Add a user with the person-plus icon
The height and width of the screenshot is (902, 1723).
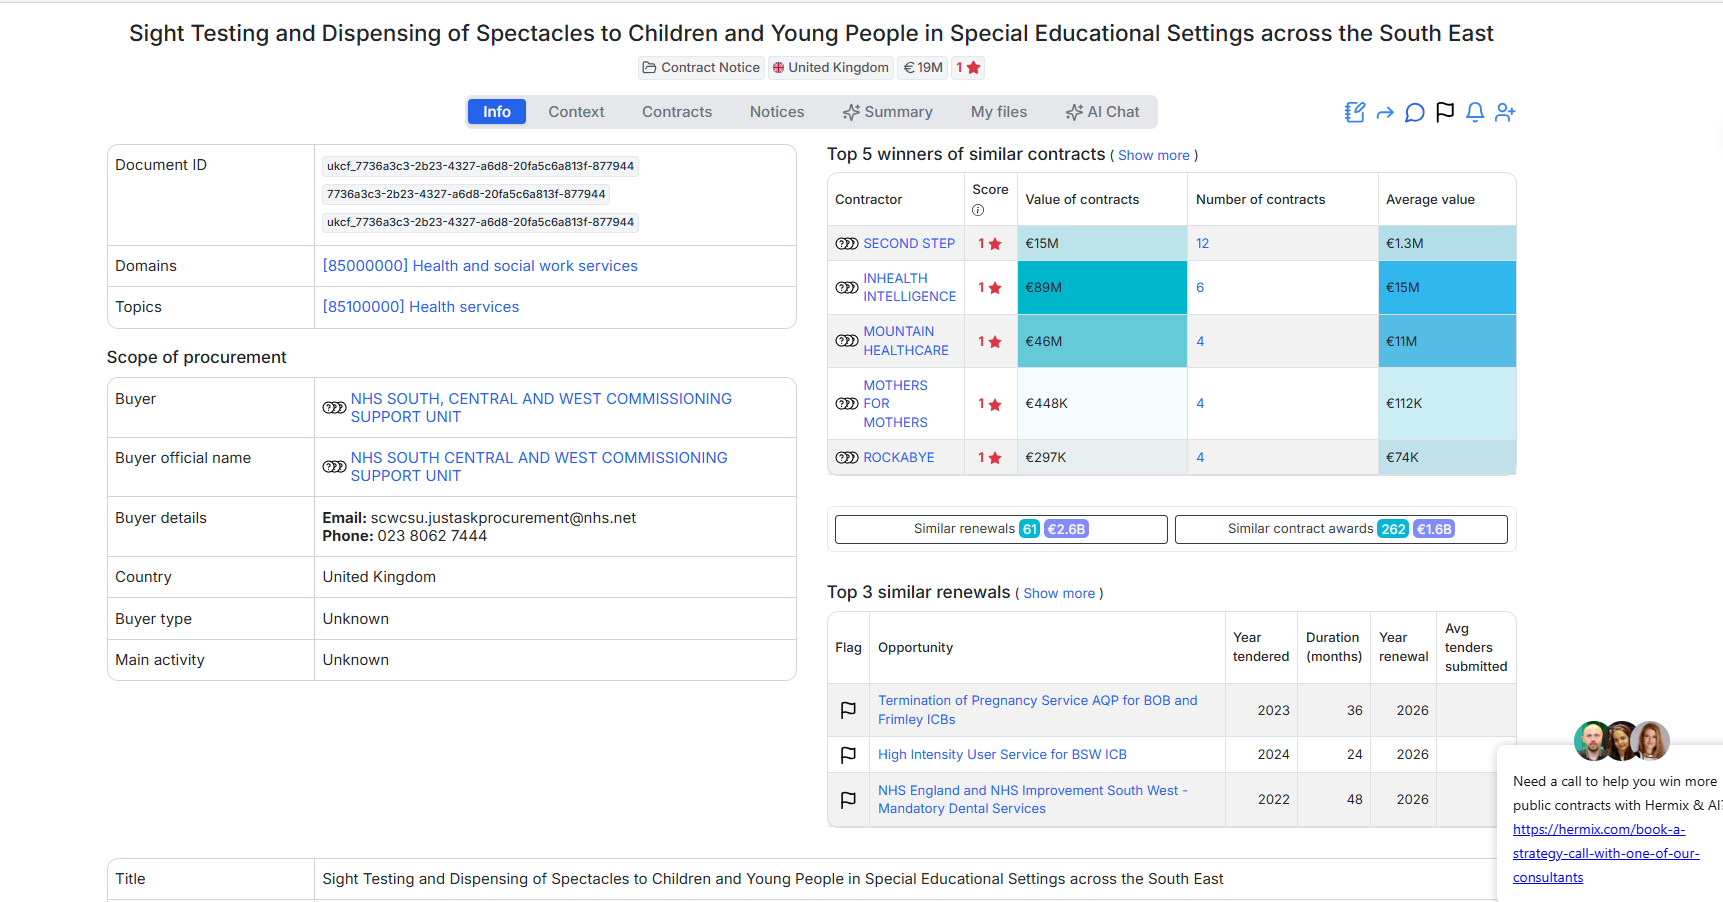(1504, 112)
